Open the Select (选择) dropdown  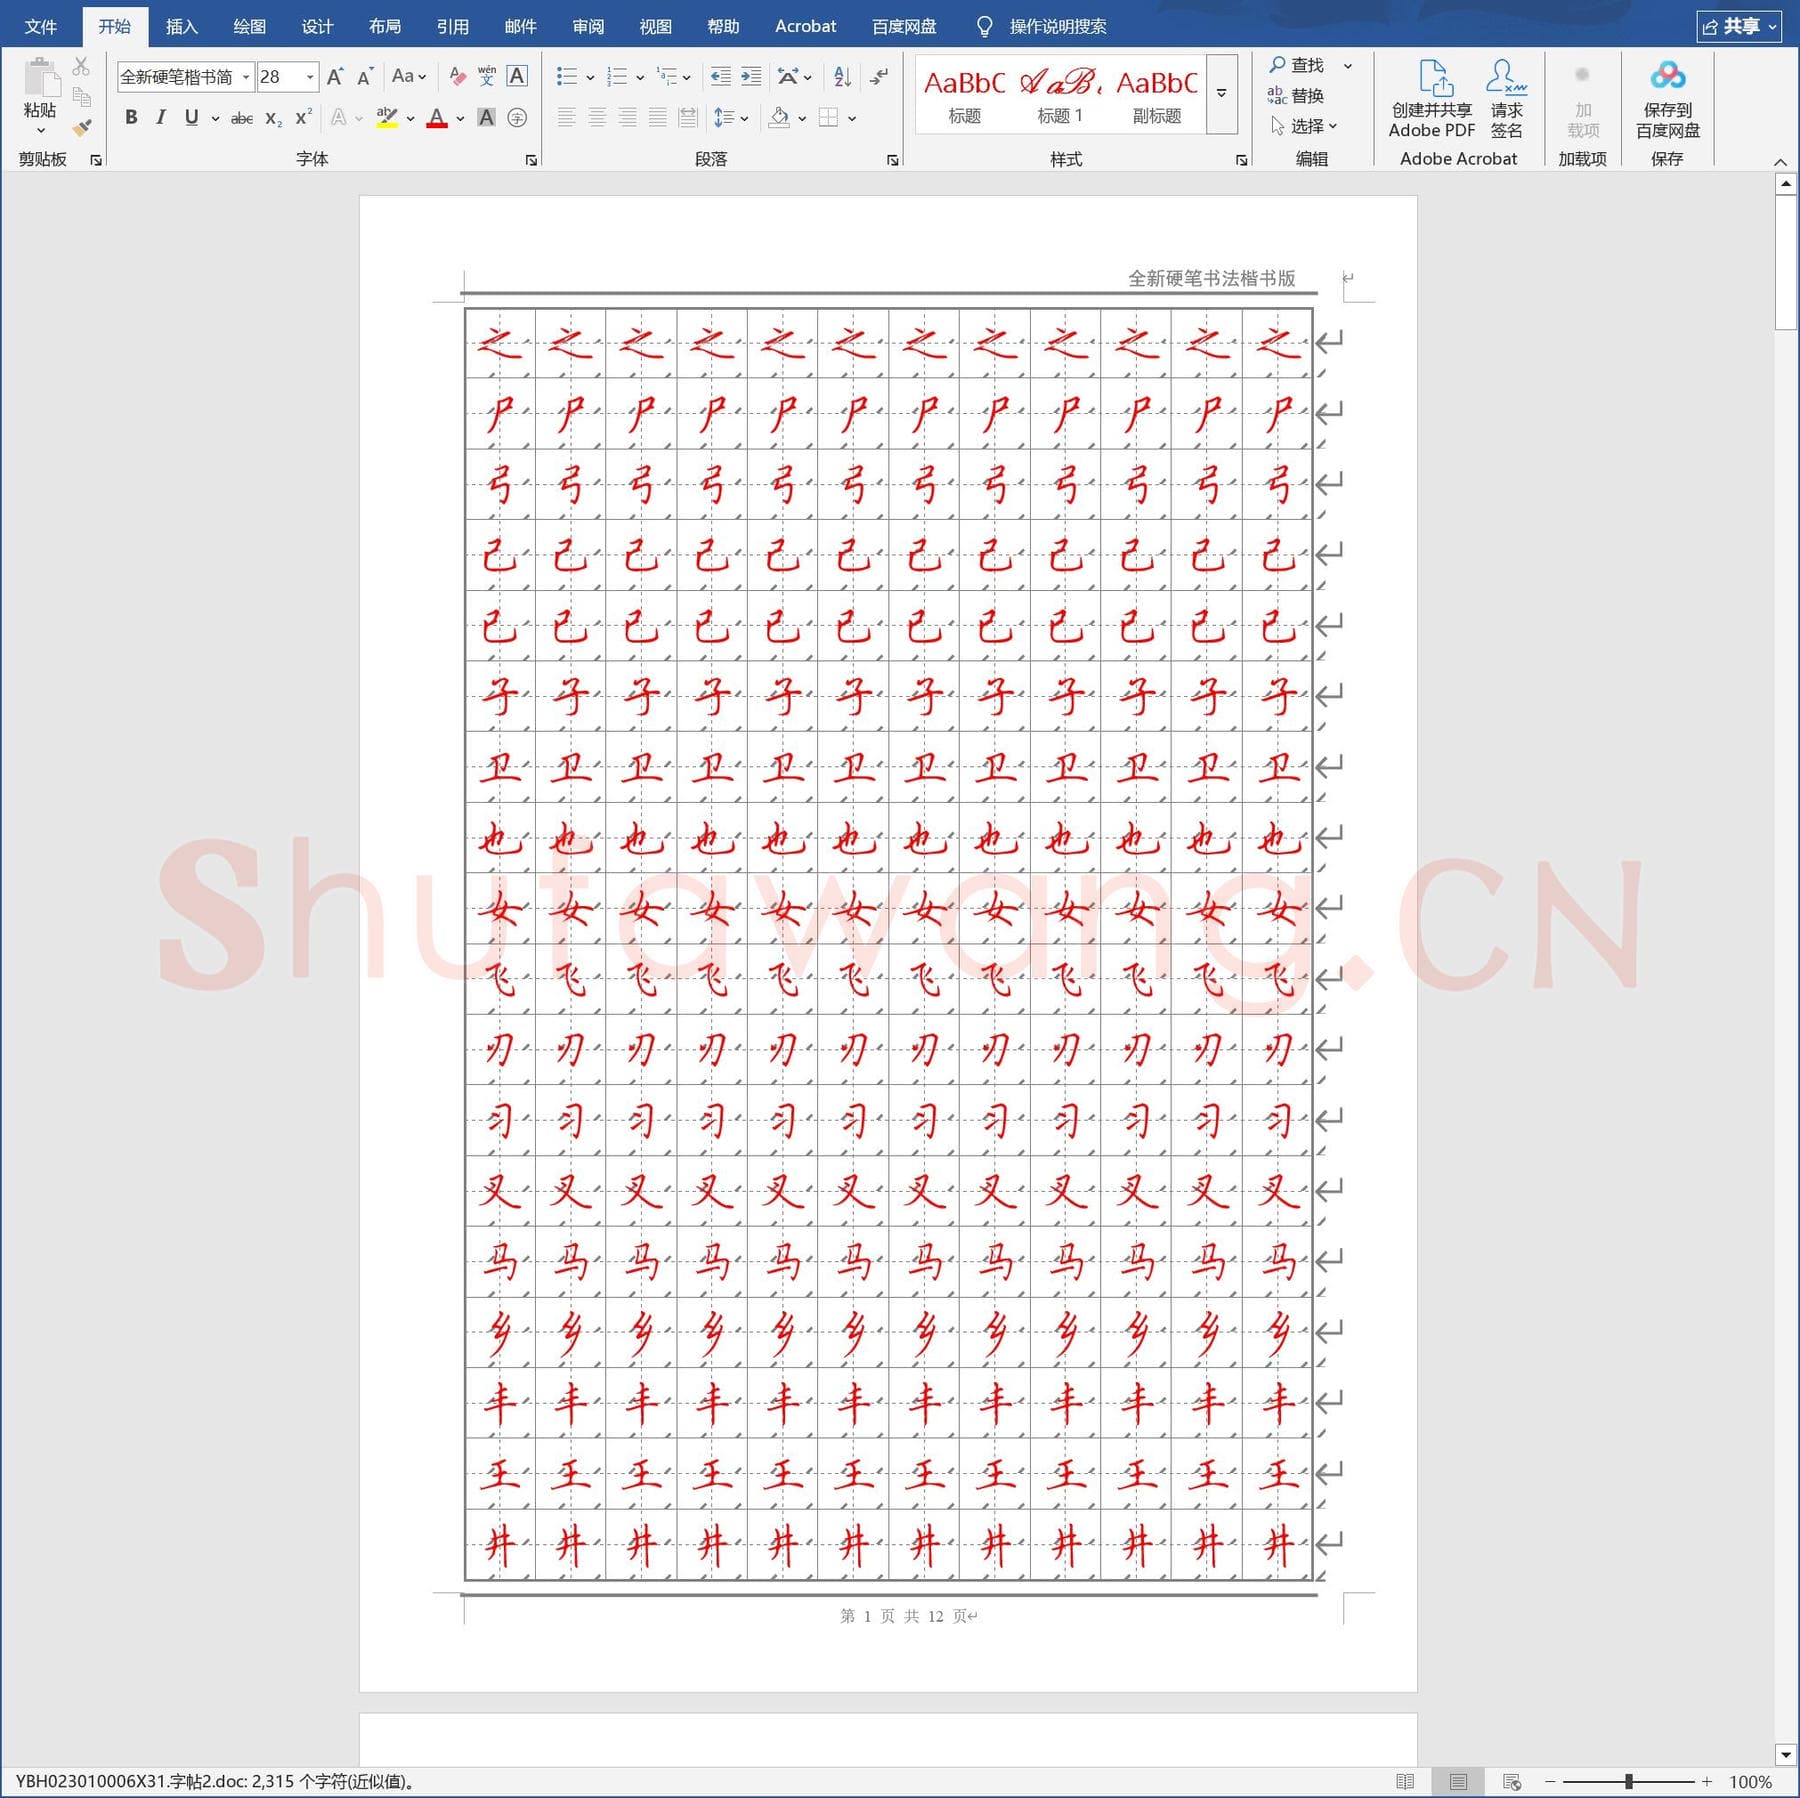pyautogui.click(x=1304, y=126)
